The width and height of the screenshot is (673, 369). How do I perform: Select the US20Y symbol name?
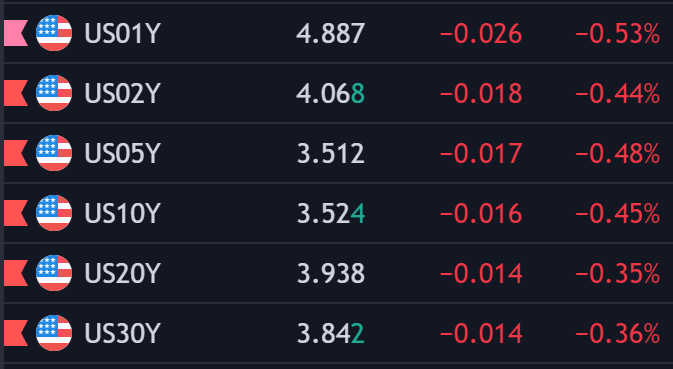coord(122,273)
